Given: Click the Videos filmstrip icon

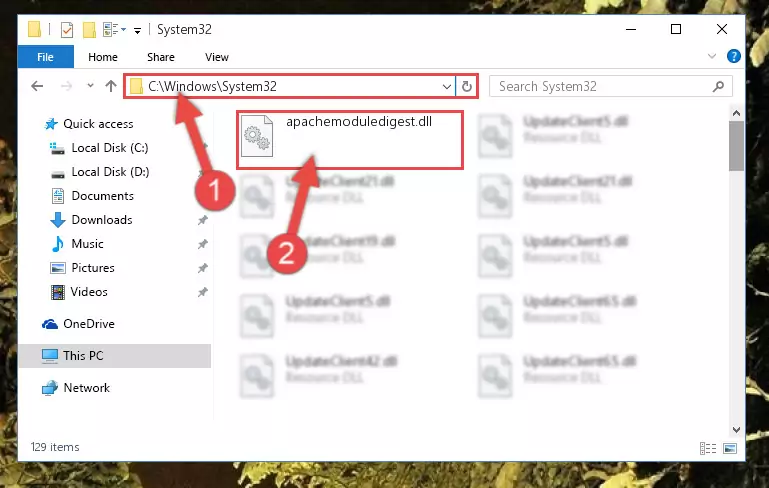Looking at the screenshot, I should 58,292.
